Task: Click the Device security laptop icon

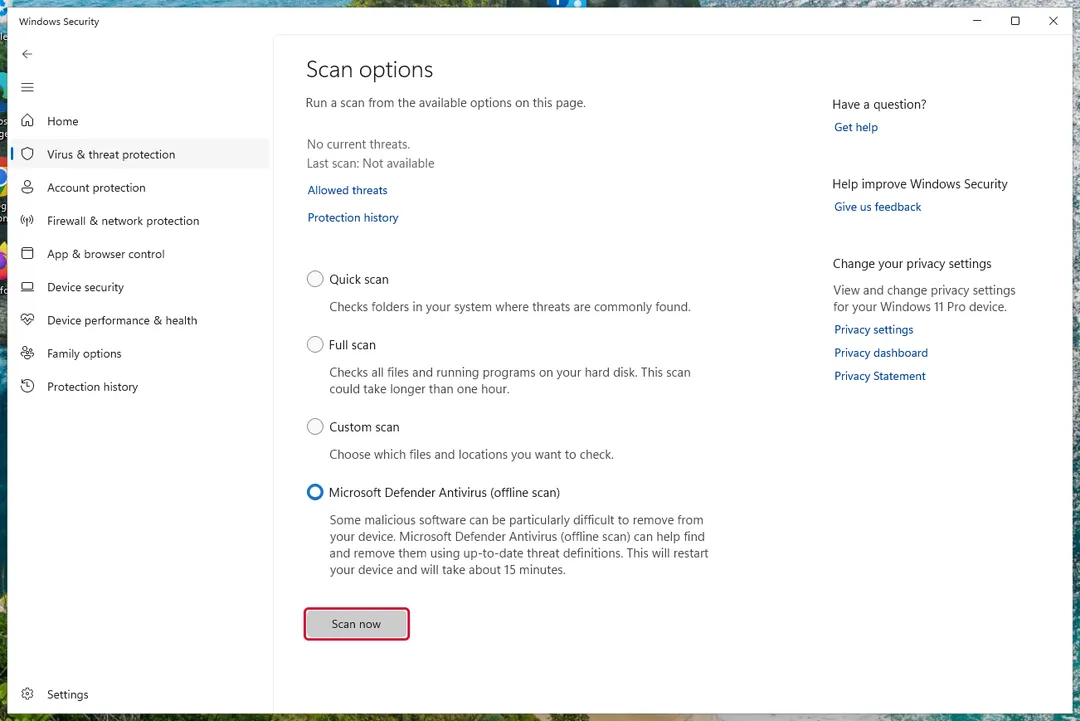Action: [28, 286]
